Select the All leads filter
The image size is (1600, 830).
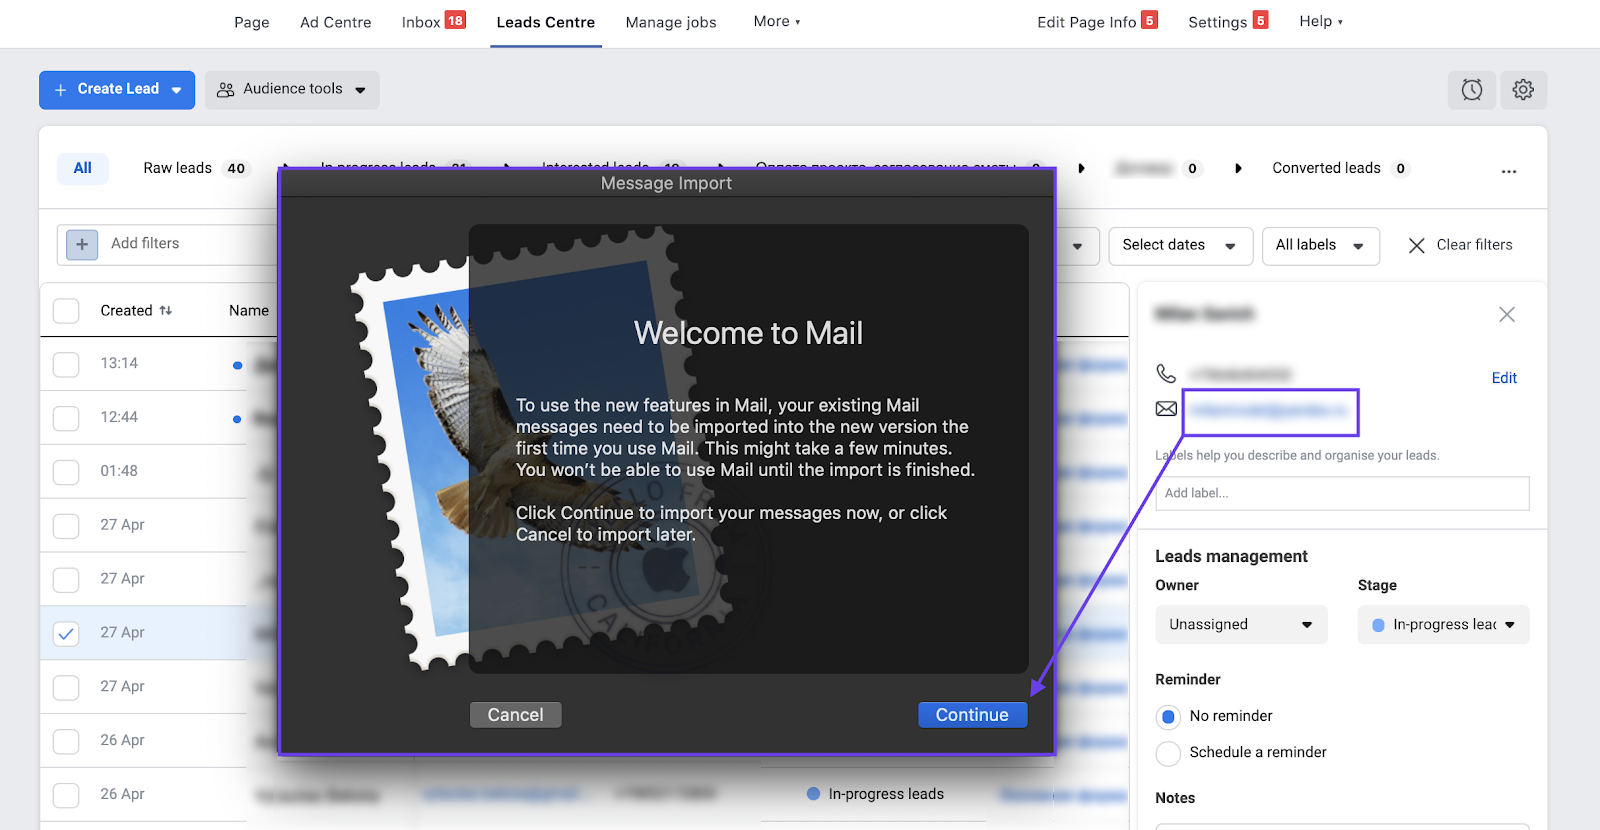[x=83, y=168]
